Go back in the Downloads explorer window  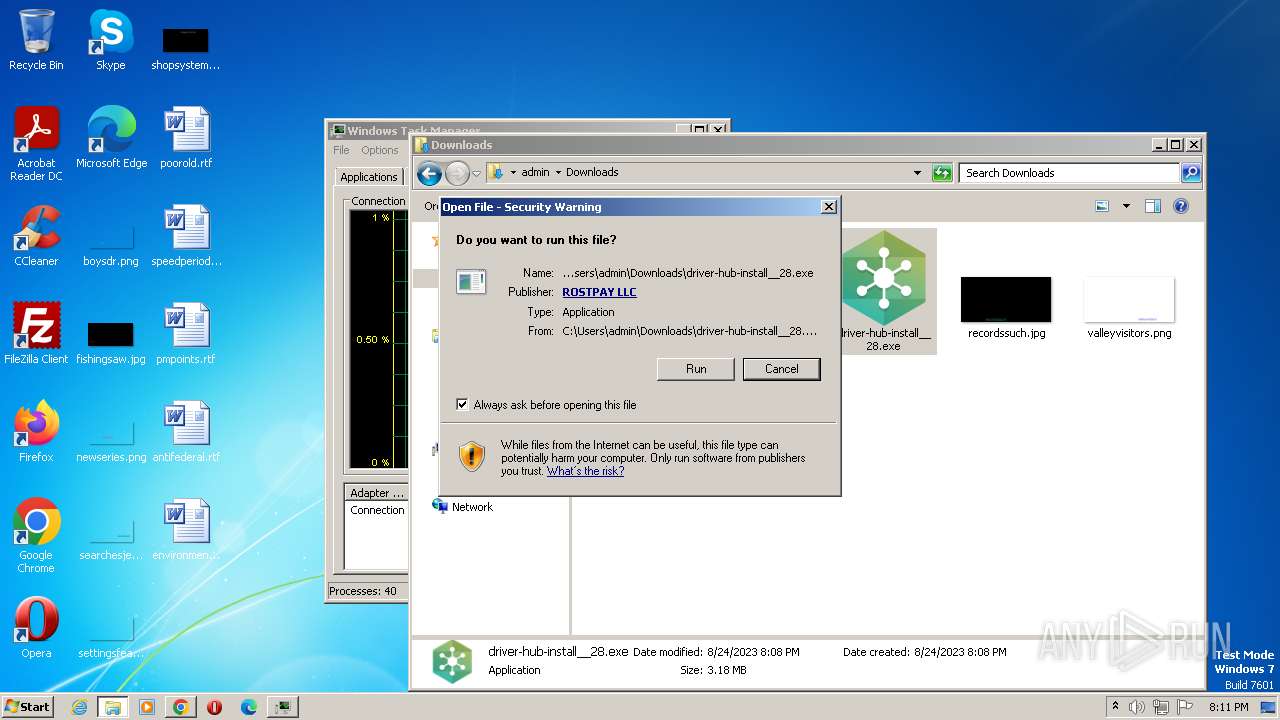(430, 173)
